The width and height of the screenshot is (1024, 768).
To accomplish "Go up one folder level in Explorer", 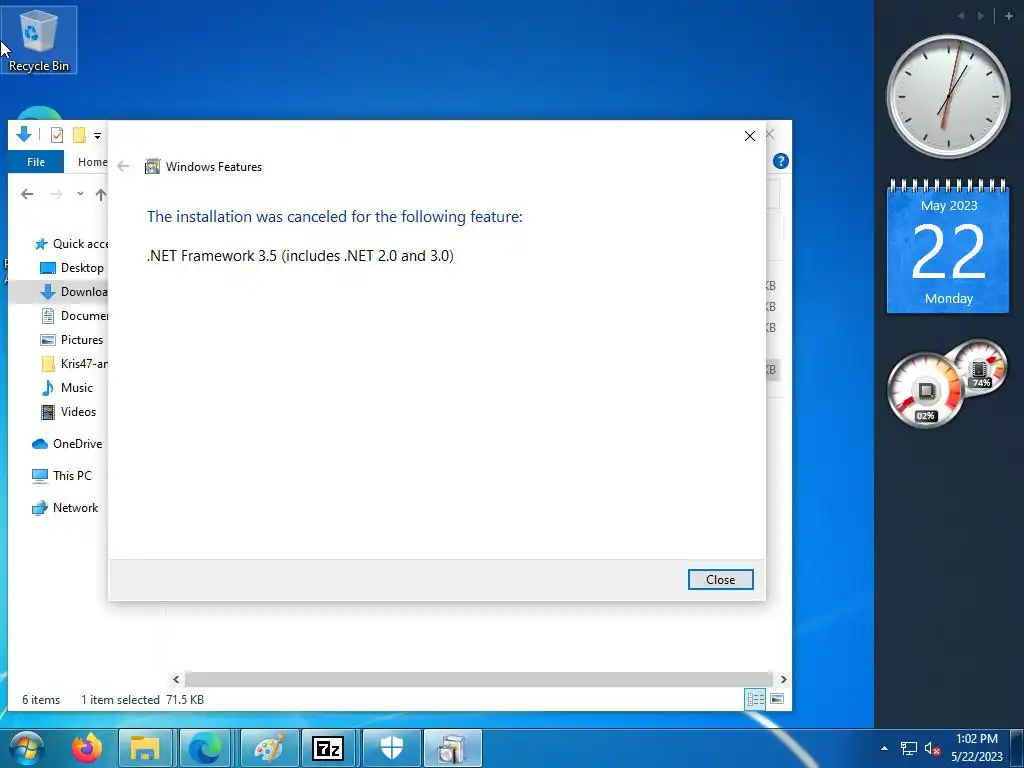I will [101, 194].
